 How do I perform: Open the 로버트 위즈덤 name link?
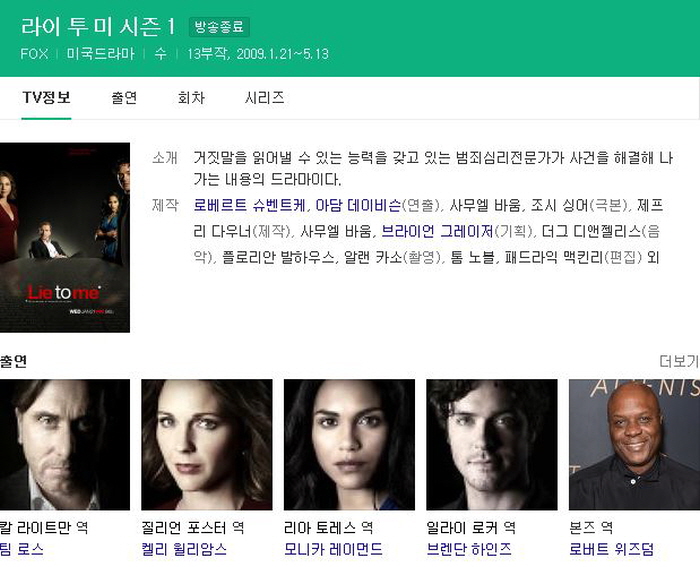tap(612, 549)
